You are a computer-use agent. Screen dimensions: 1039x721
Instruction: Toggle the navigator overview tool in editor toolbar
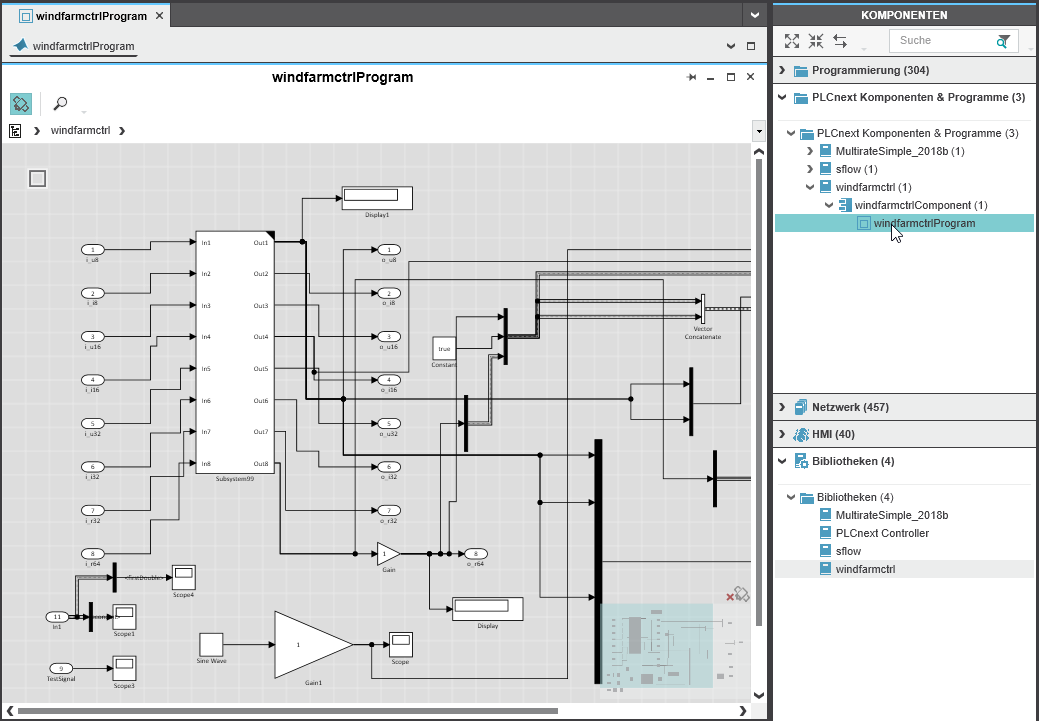tap(21, 104)
